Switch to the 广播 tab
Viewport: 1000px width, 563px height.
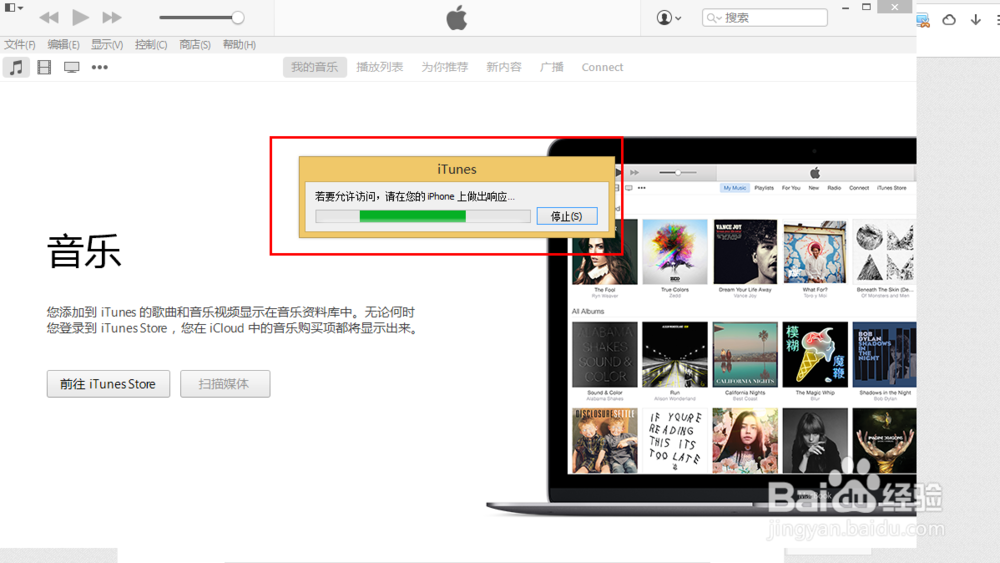[x=552, y=67]
